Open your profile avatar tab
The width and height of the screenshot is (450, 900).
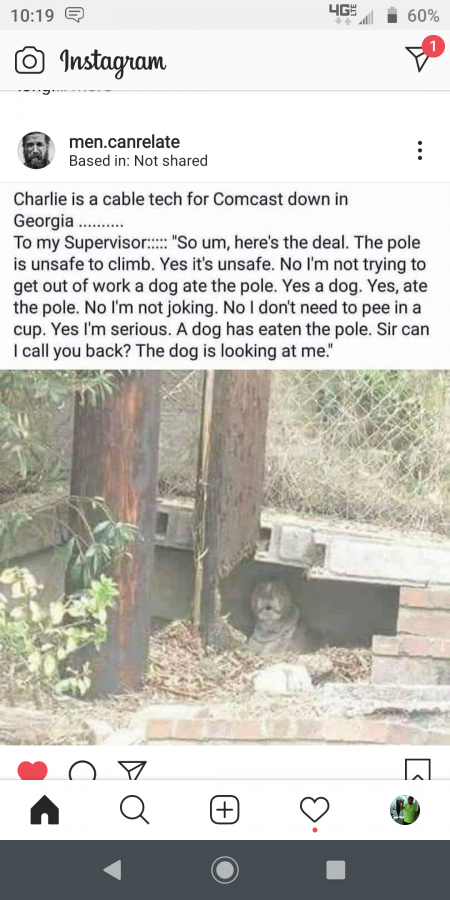[x=405, y=810]
